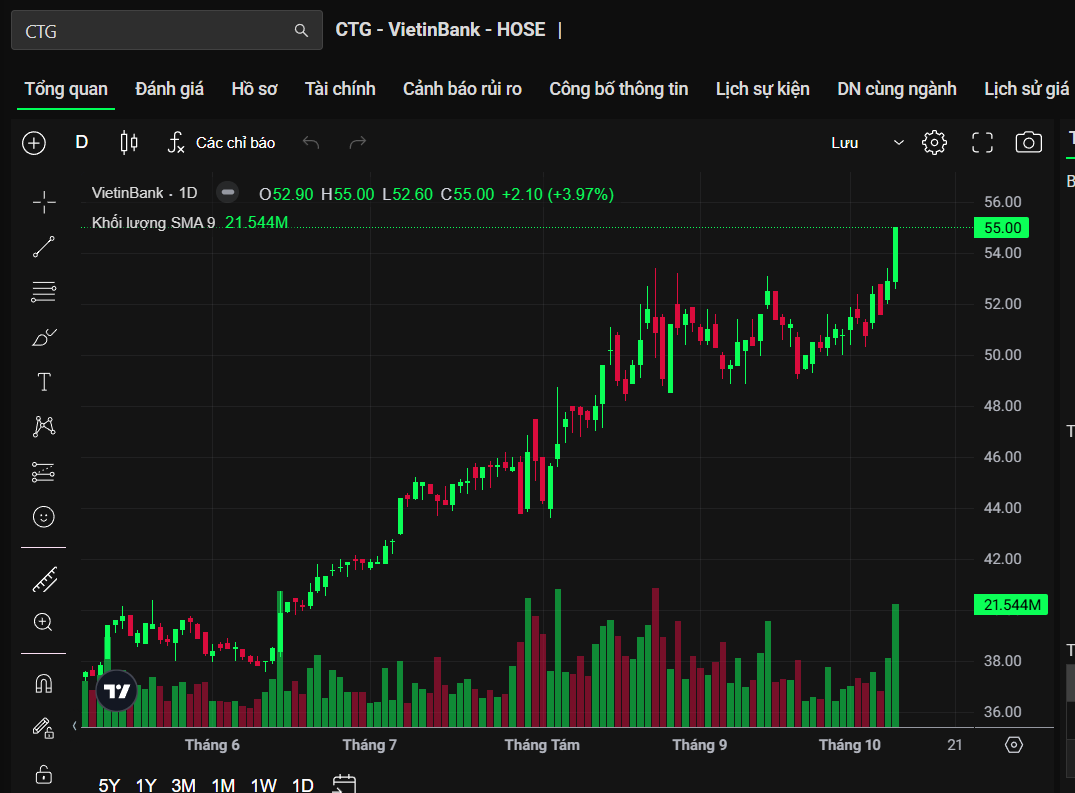Toggle magnet mode for drawings

point(44,684)
